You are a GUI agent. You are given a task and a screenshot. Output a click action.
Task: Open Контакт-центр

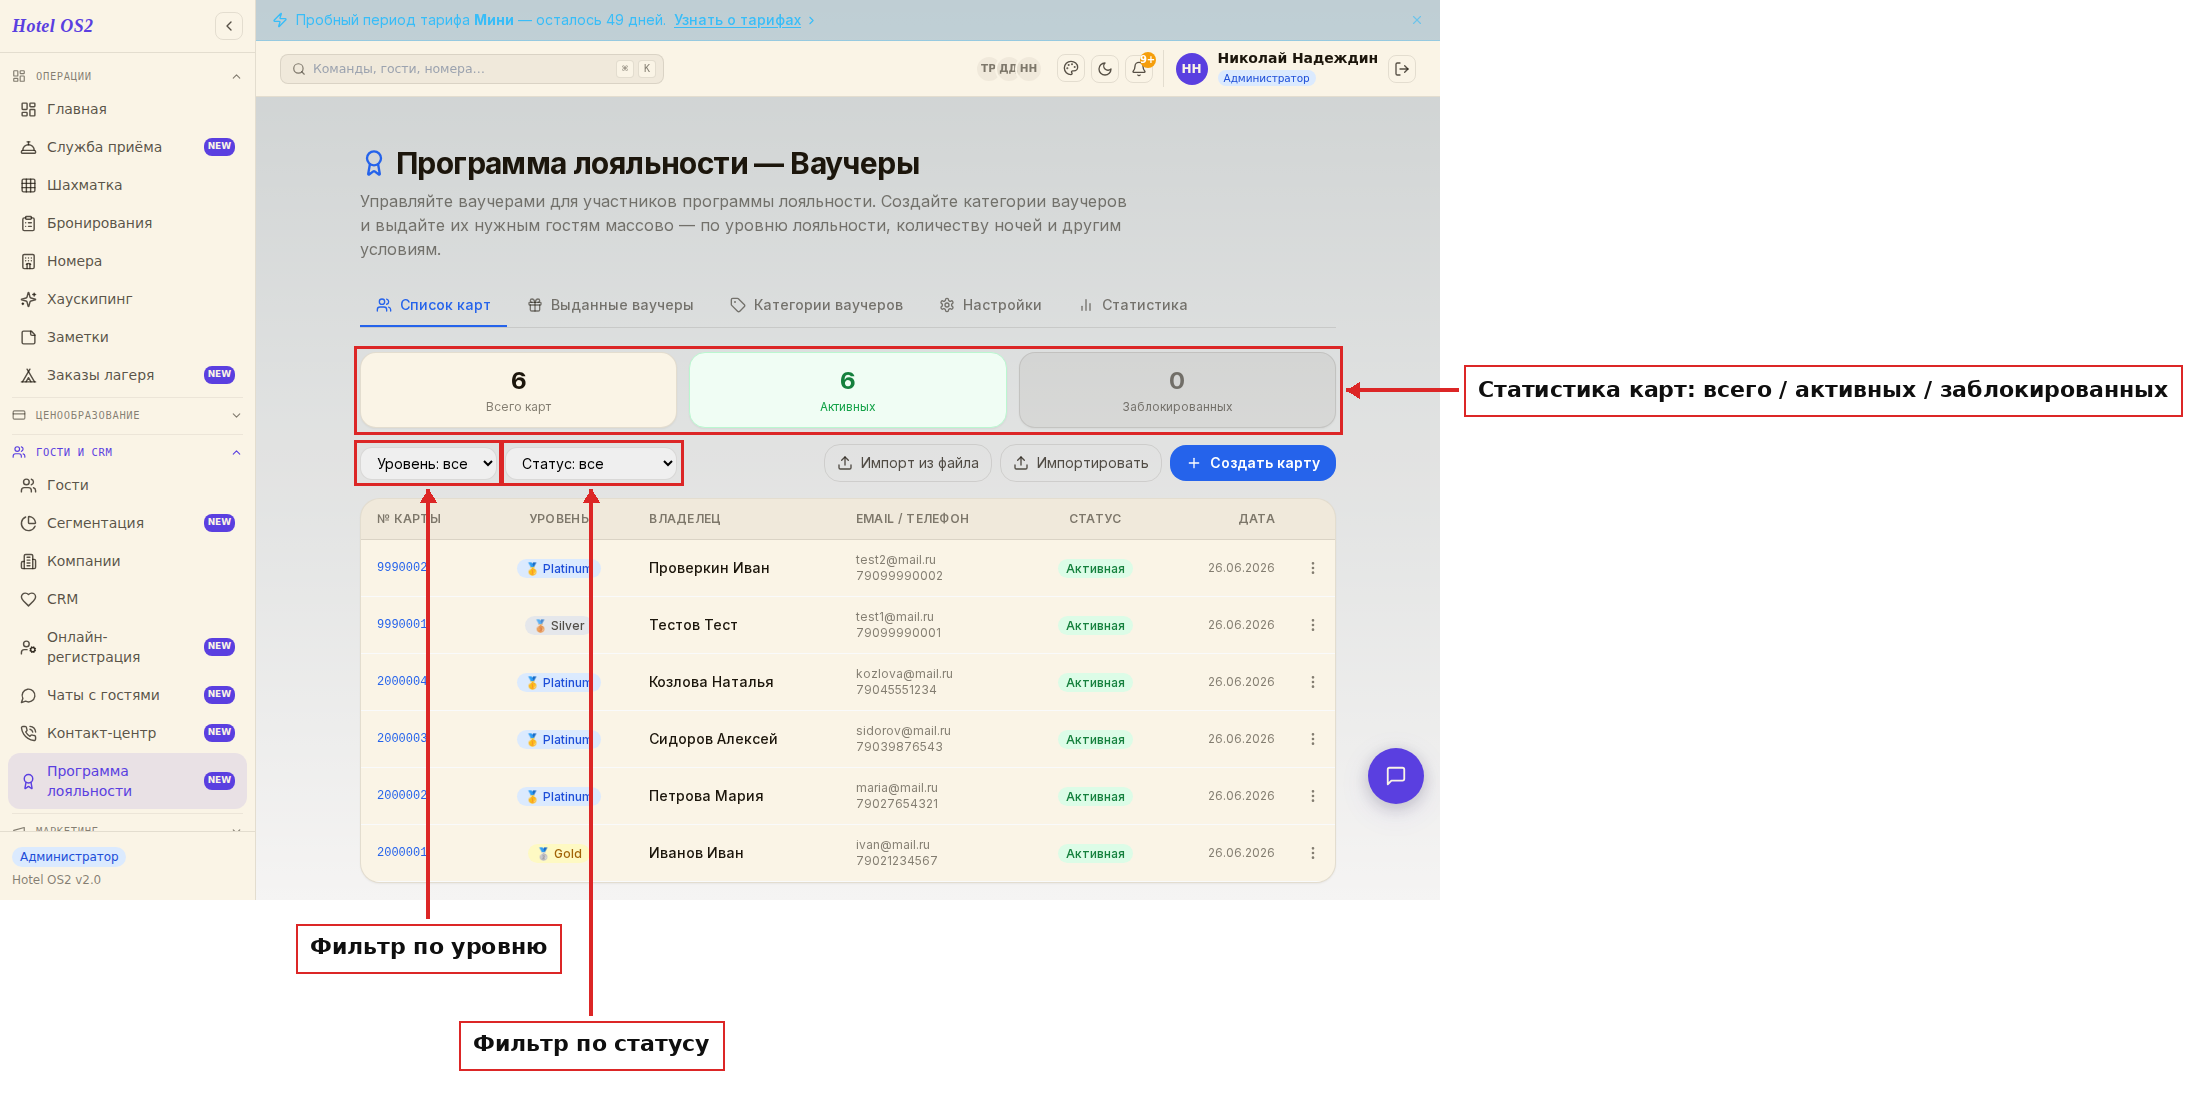pos(127,733)
